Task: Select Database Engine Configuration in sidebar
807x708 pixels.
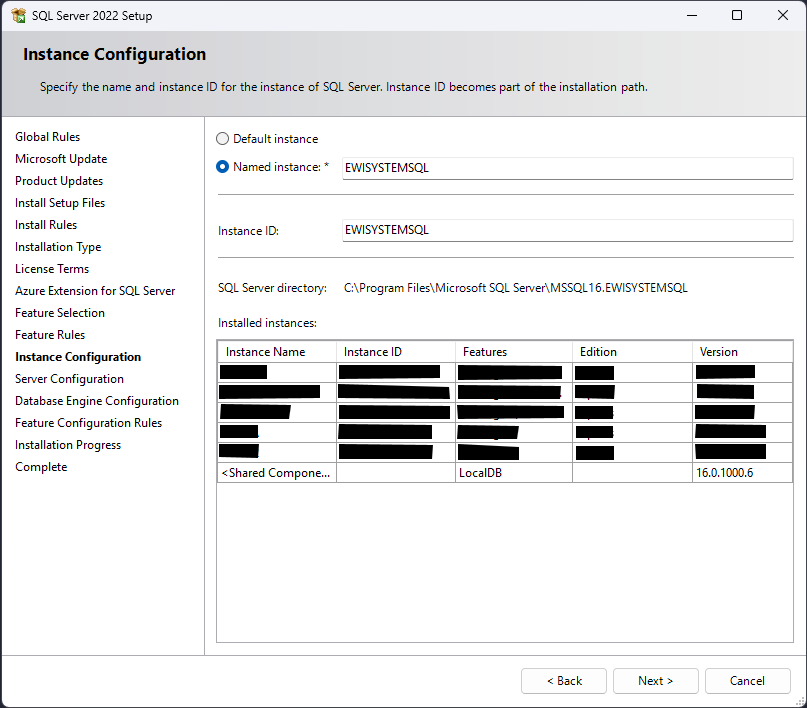Action: (97, 401)
